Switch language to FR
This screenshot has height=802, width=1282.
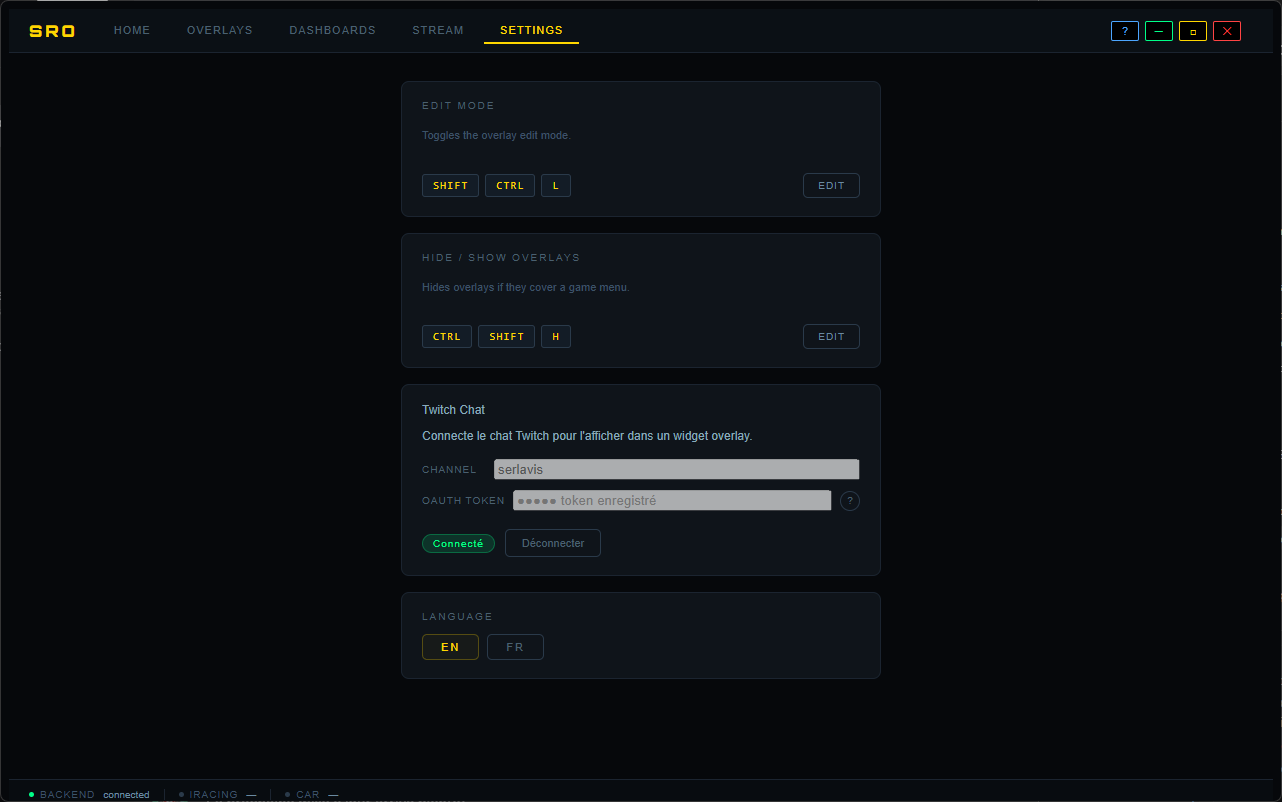coord(515,647)
